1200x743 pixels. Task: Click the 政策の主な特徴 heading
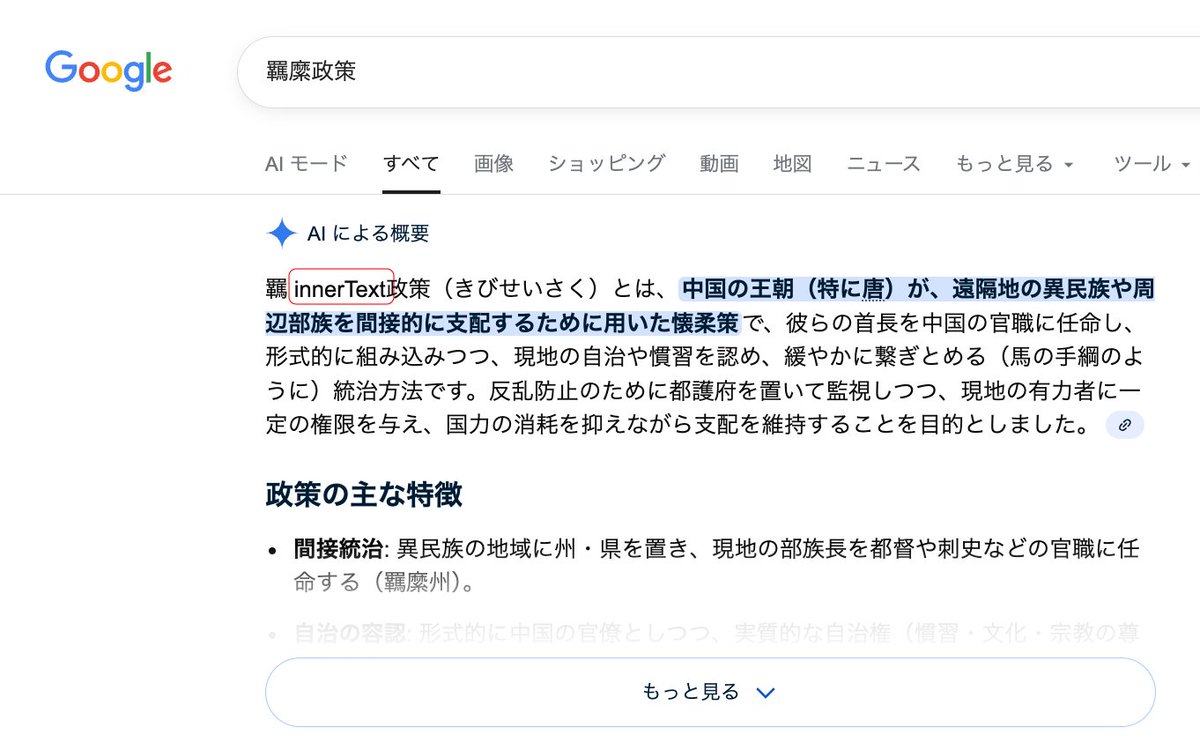tap(363, 494)
